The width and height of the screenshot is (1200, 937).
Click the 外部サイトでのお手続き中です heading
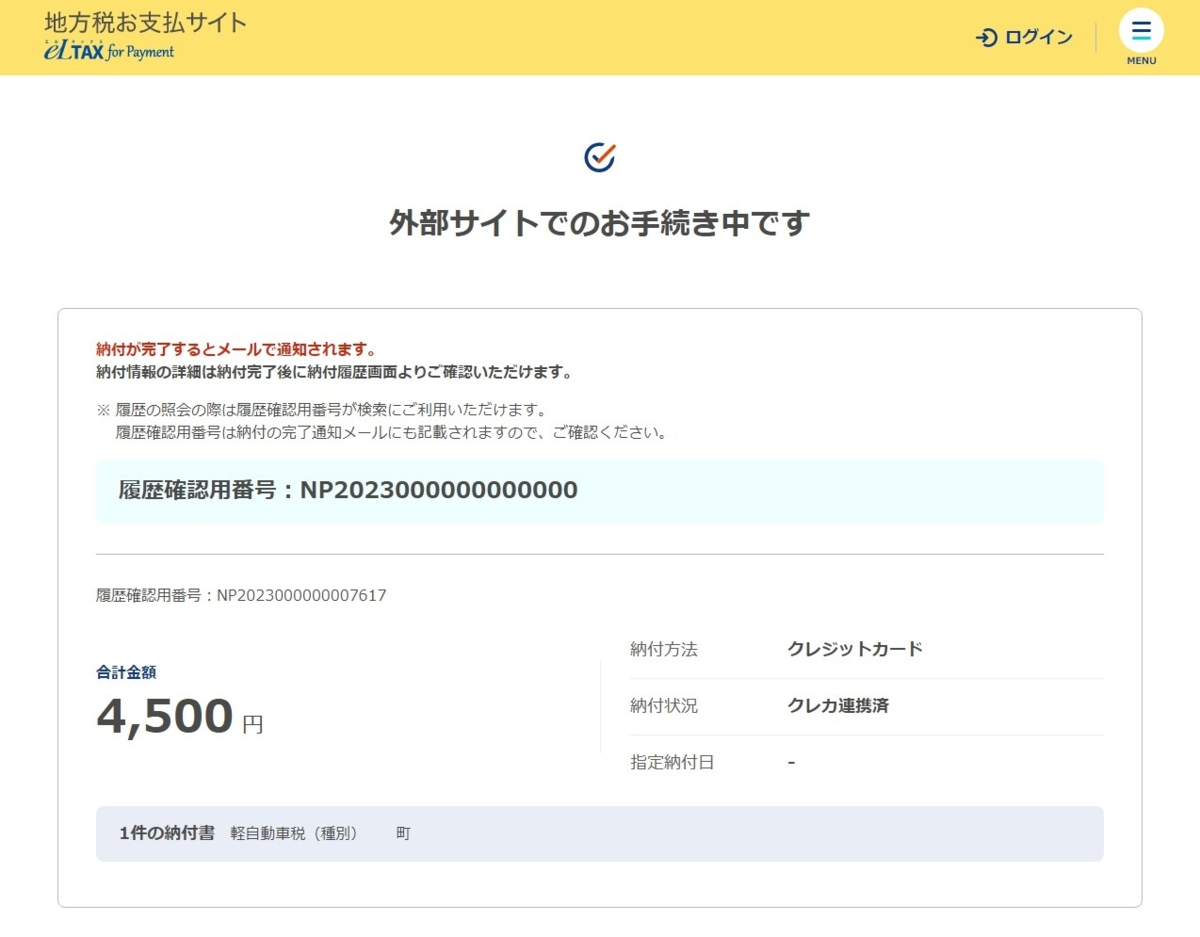coord(599,223)
